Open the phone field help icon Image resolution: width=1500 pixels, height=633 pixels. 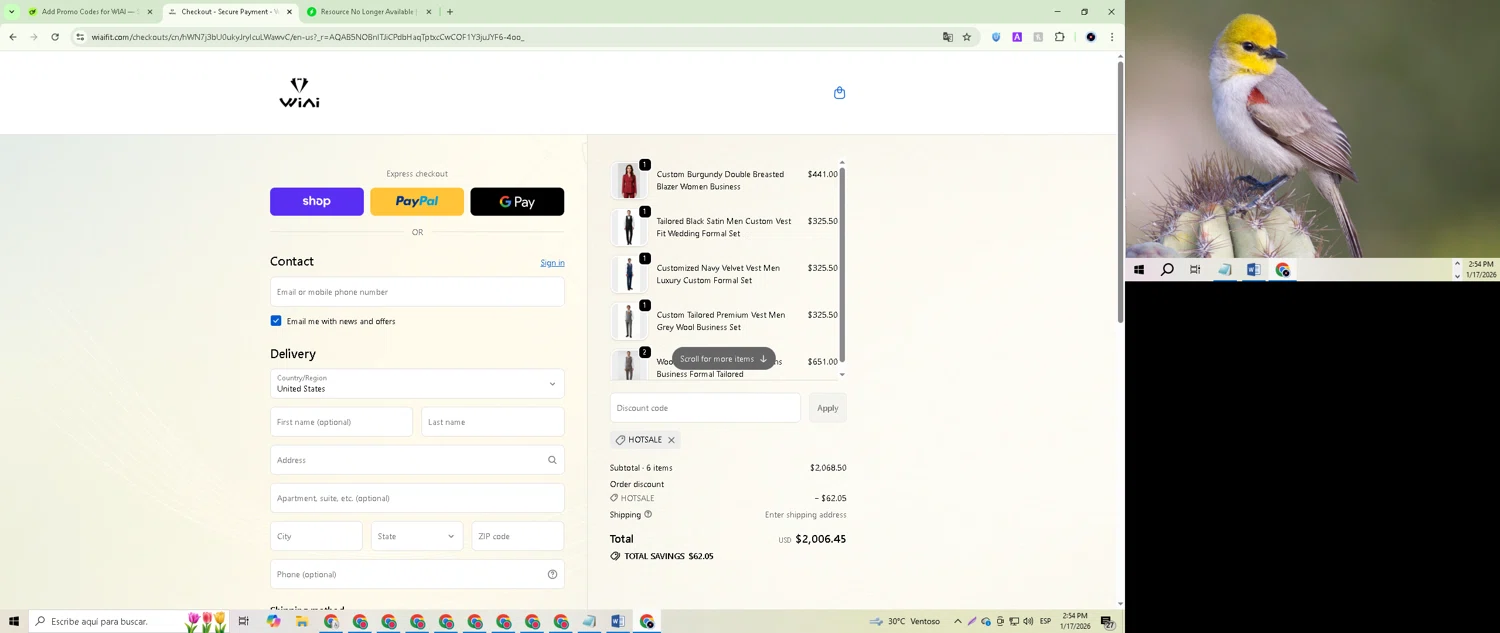click(552, 574)
